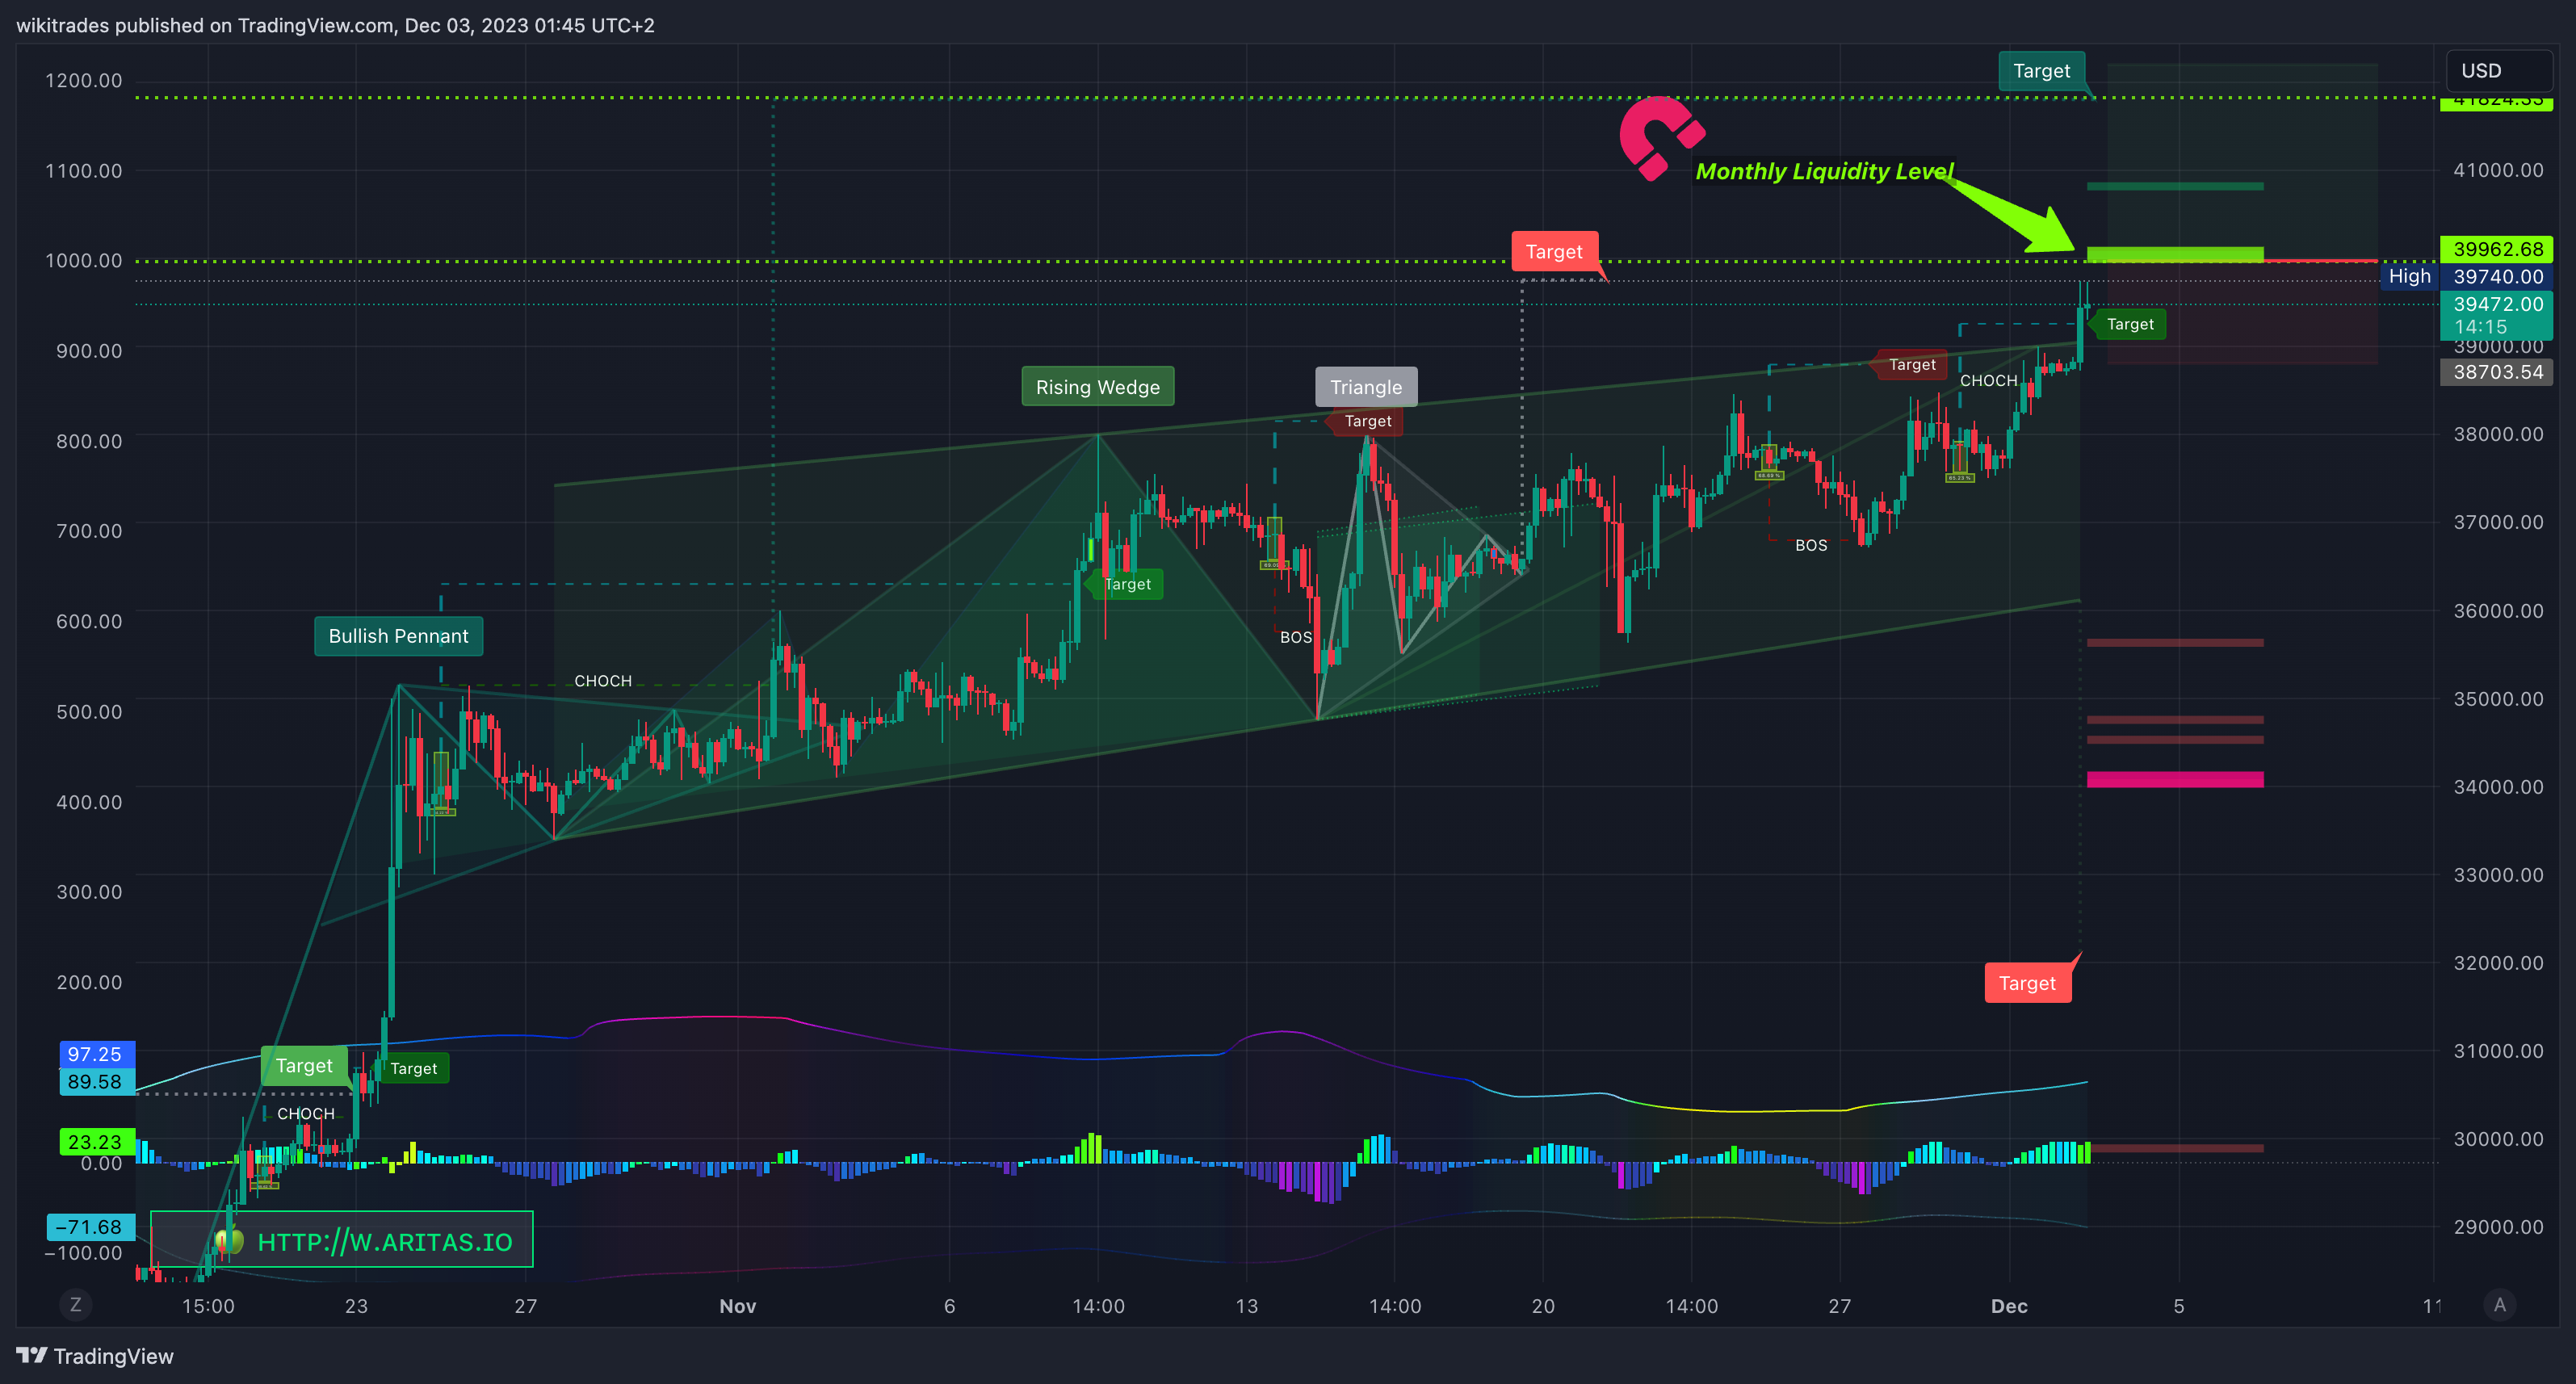
Task: Click the 97.25 indicator value label
Action: [96, 1054]
